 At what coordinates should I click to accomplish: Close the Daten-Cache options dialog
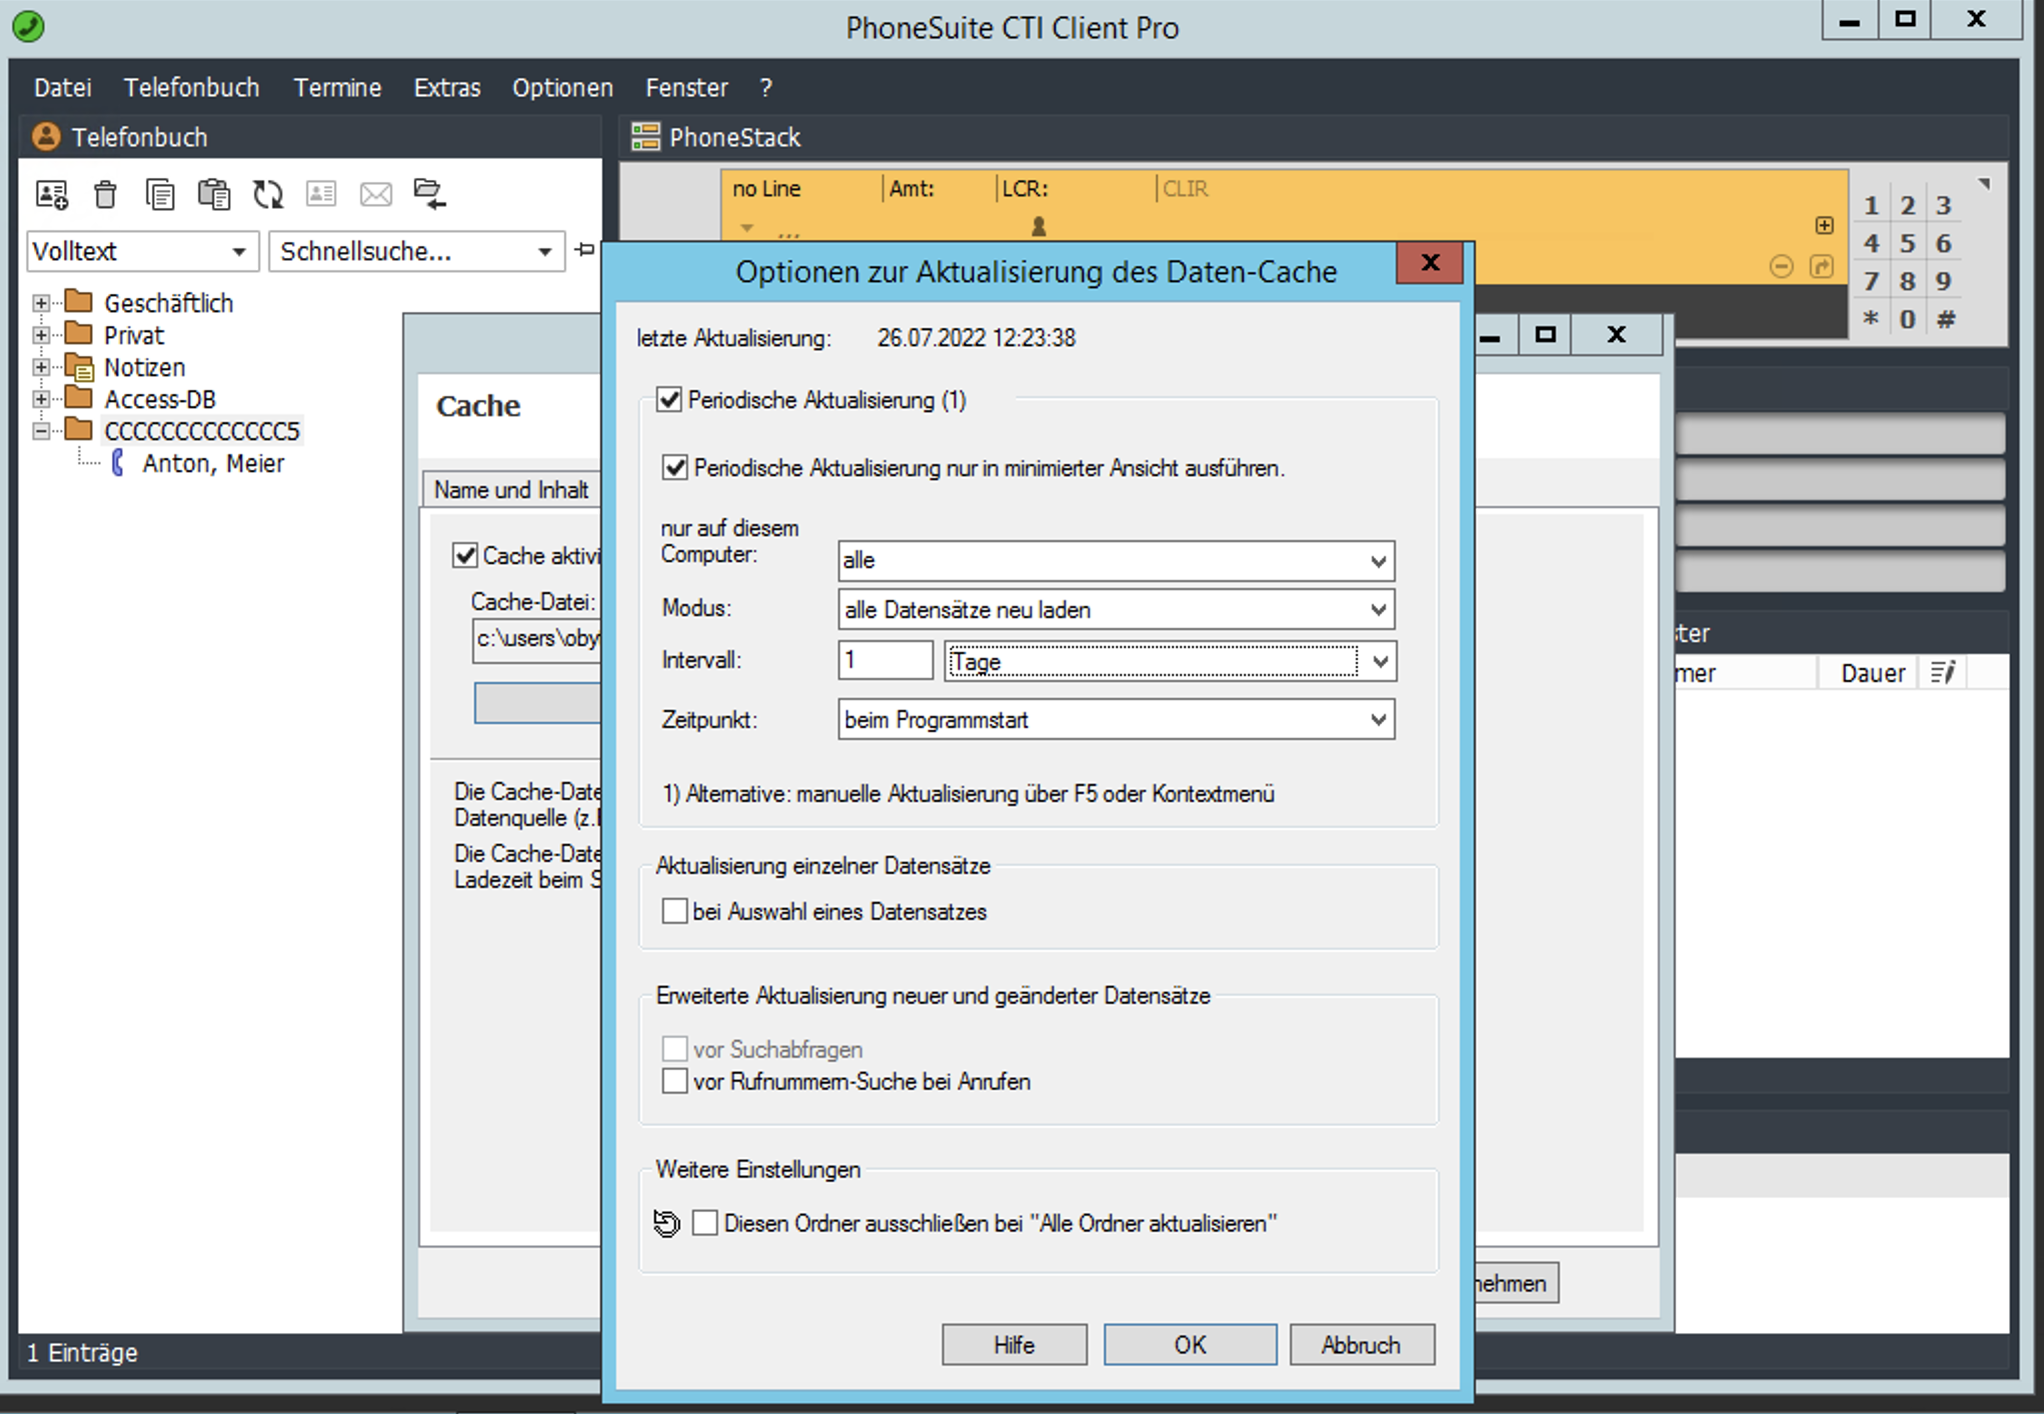pyautogui.click(x=1430, y=263)
